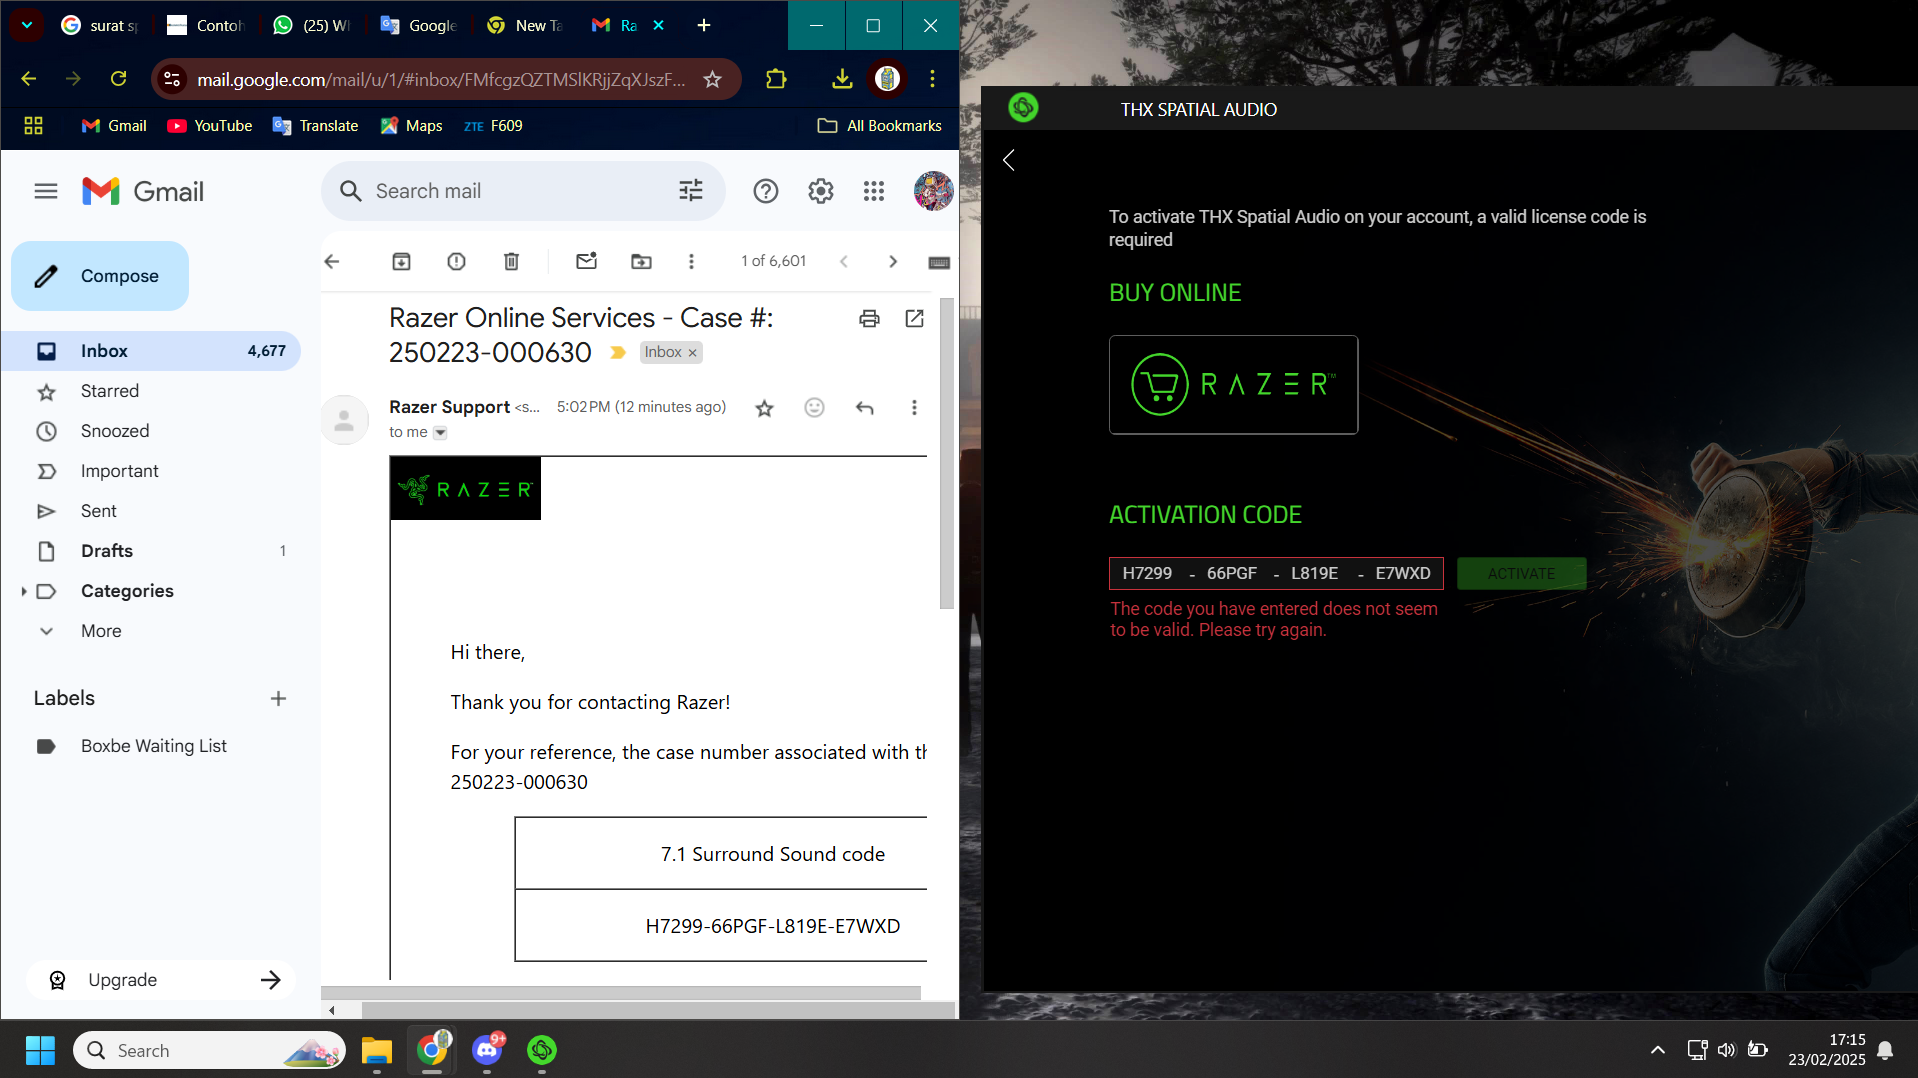Open more email toolbar options
Image resolution: width=1918 pixels, height=1078 pixels.
691,261
